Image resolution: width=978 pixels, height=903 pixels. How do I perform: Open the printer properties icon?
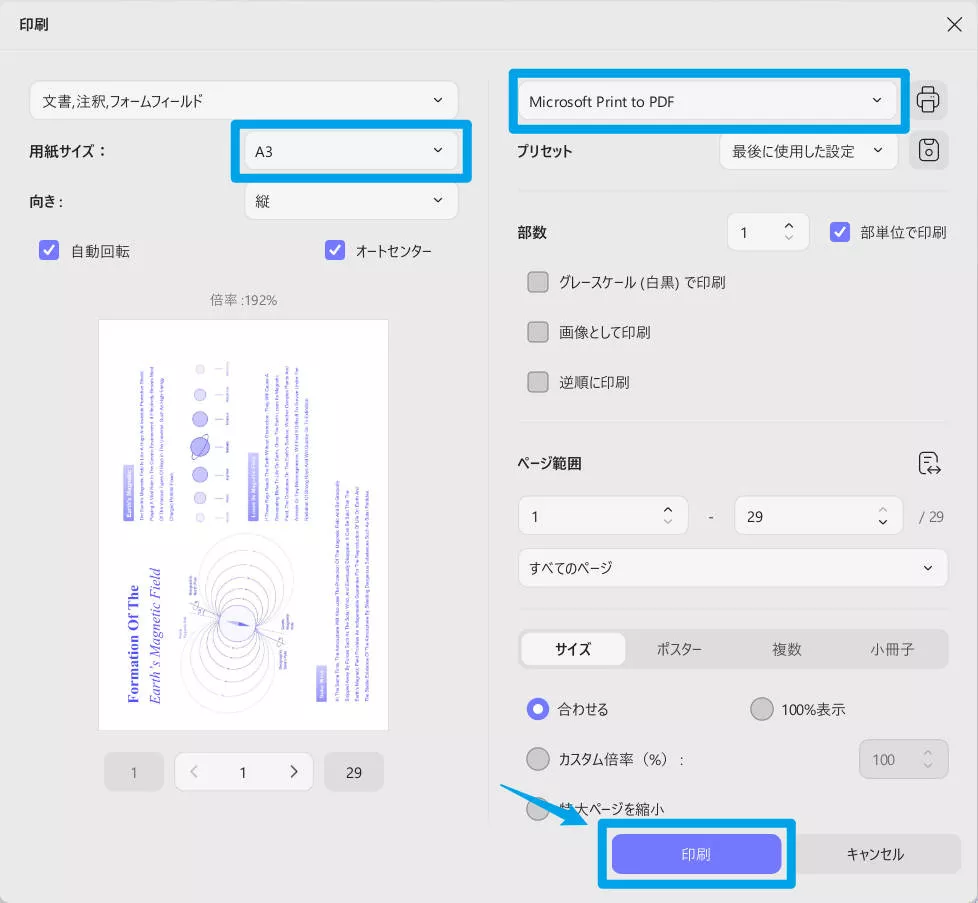point(929,99)
